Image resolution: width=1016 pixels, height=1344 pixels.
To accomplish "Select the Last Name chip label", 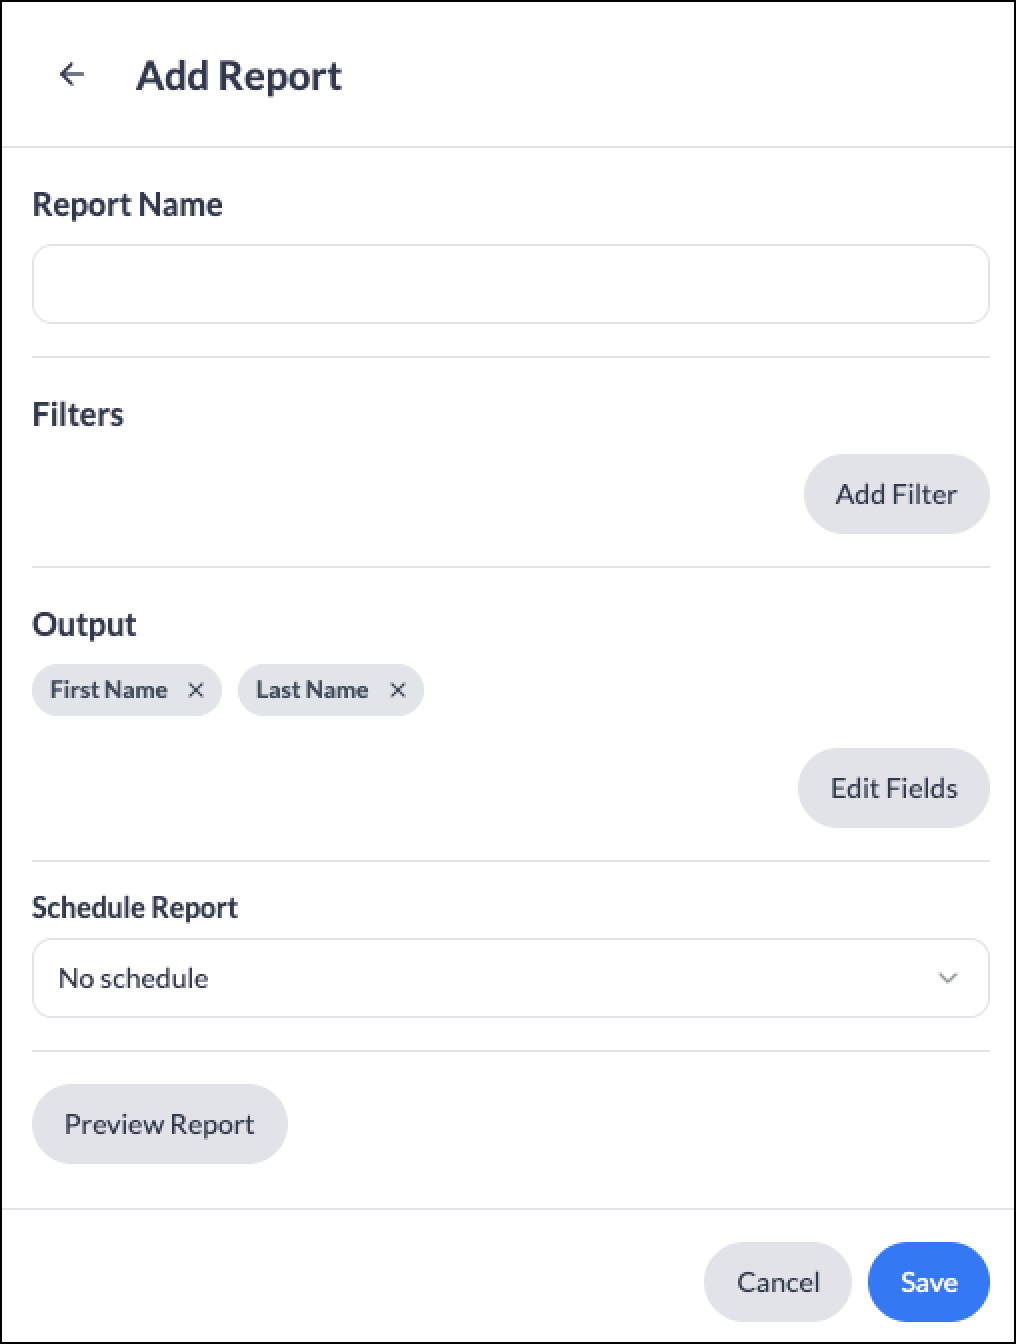I will tap(312, 690).
